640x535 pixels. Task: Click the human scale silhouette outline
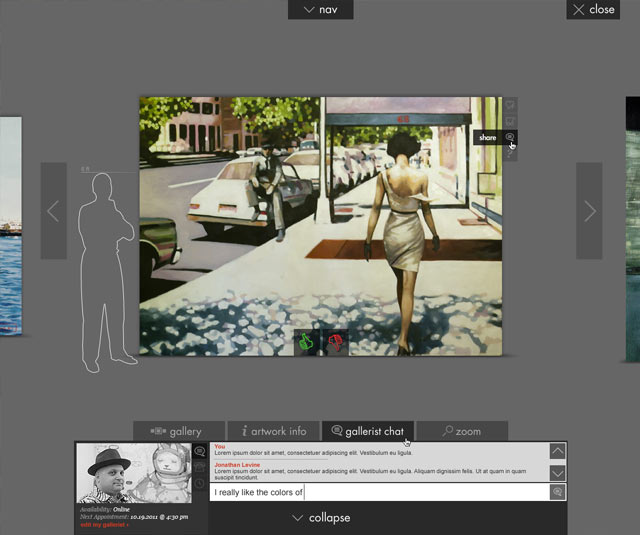tap(107, 272)
